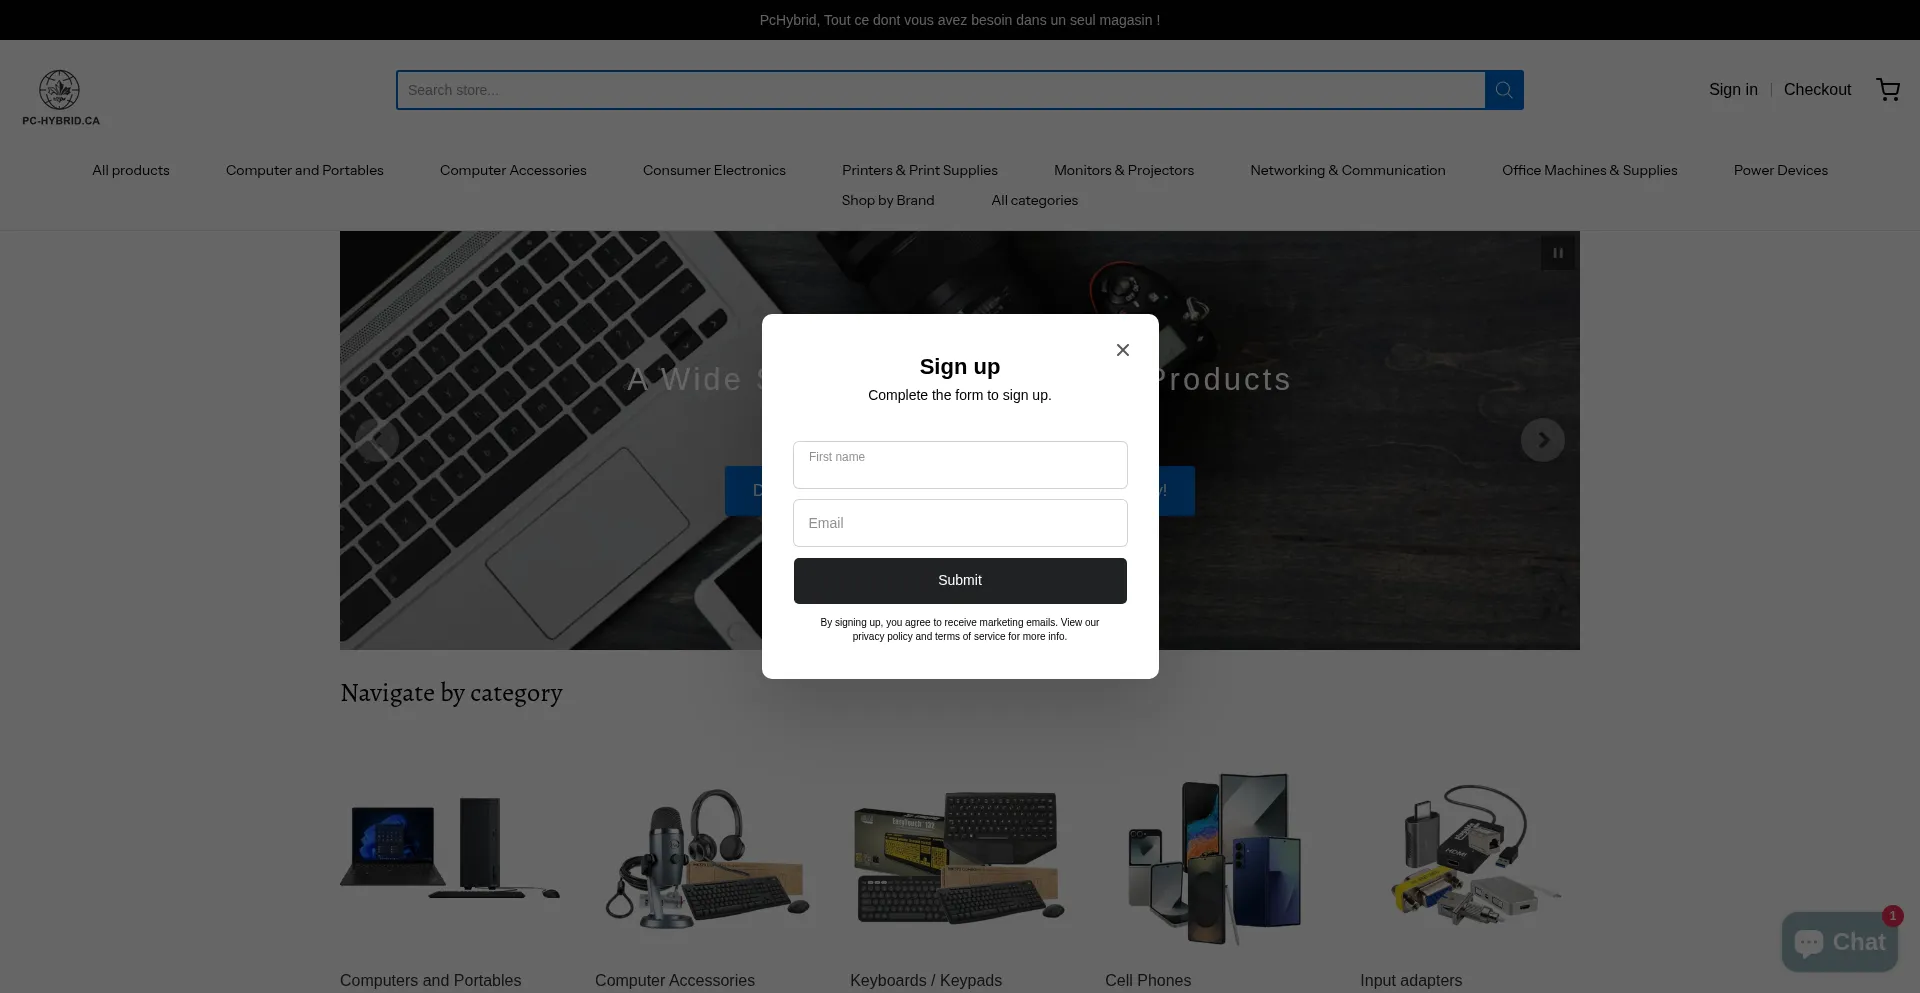Viewport: 1920px width, 993px height.
Task: Click the Search store field
Action: coord(940,90)
